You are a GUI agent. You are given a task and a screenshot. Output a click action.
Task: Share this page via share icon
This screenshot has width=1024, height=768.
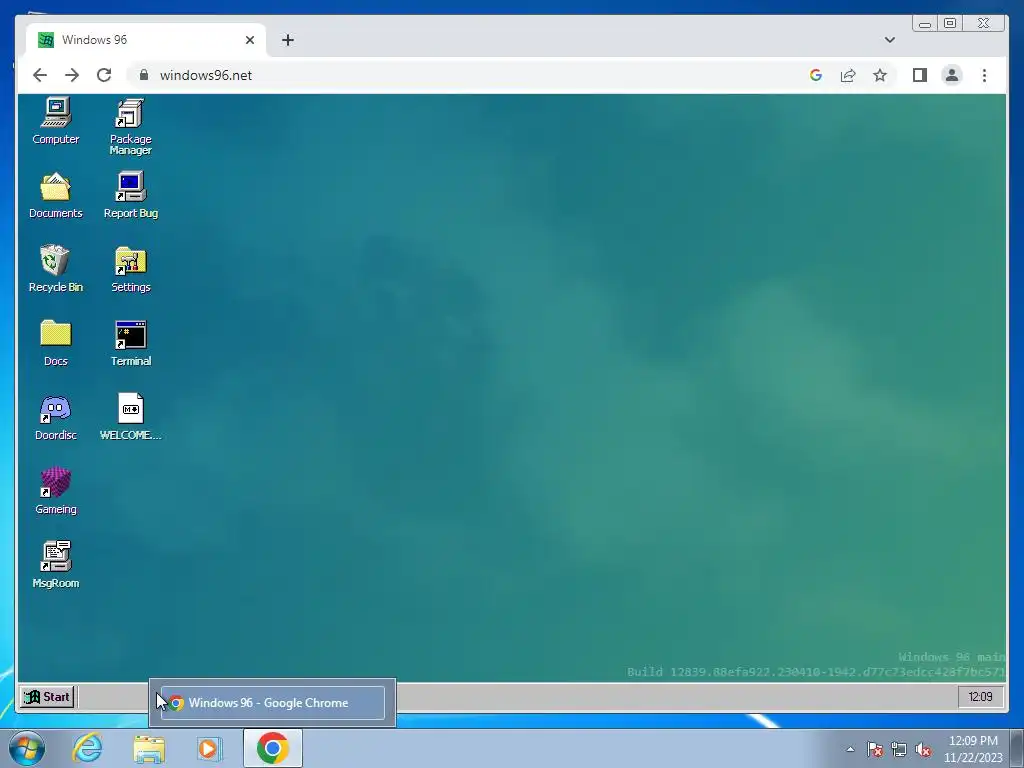[848, 75]
